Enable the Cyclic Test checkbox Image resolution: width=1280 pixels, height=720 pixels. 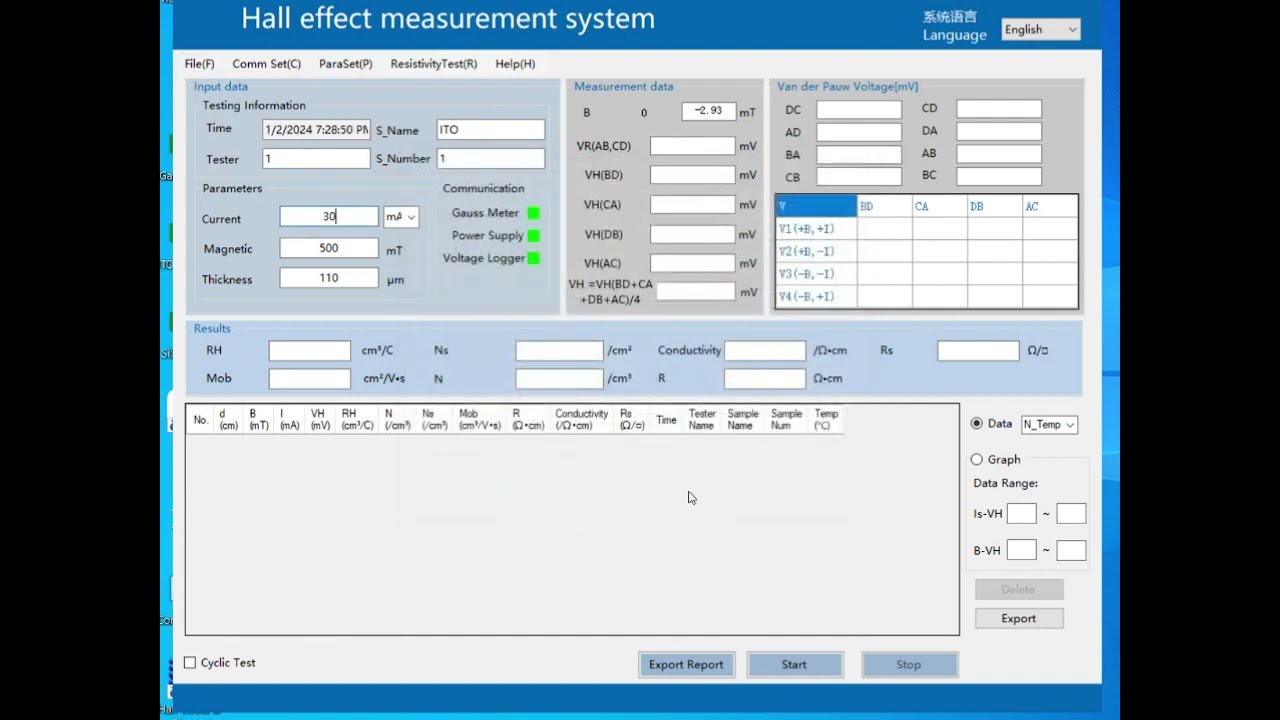pyautogui.click(x=190, y=663)
